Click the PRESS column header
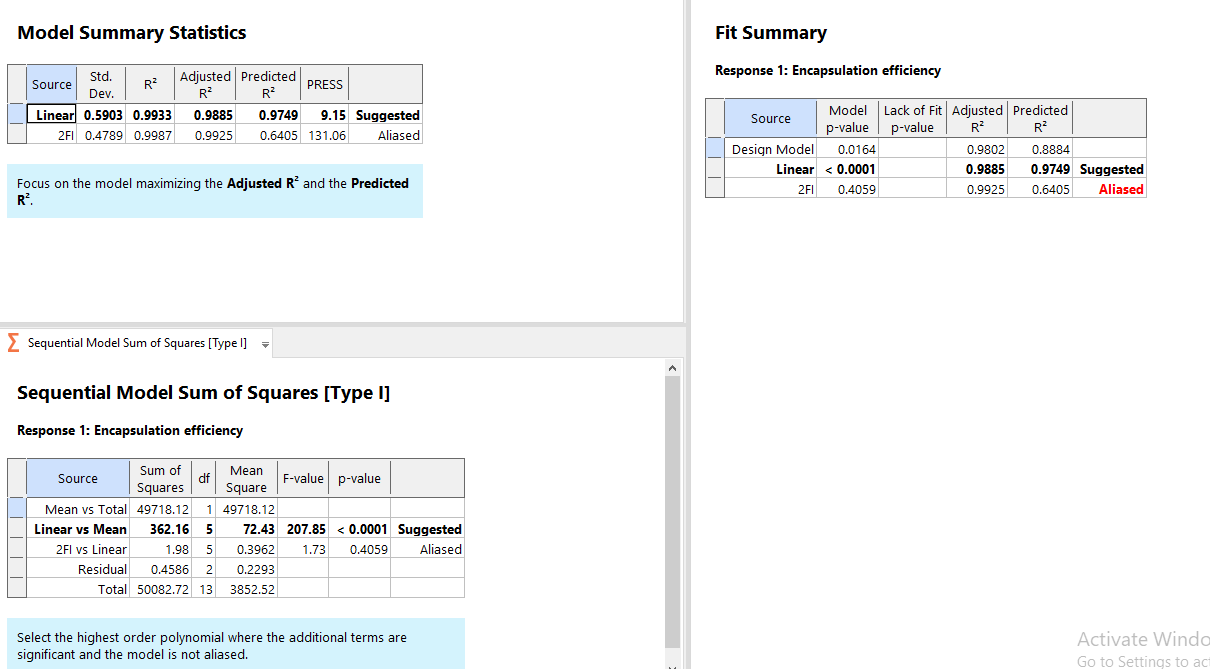Image resolution: width=1210 pixels, height=669 pixels. pos(324,84)
